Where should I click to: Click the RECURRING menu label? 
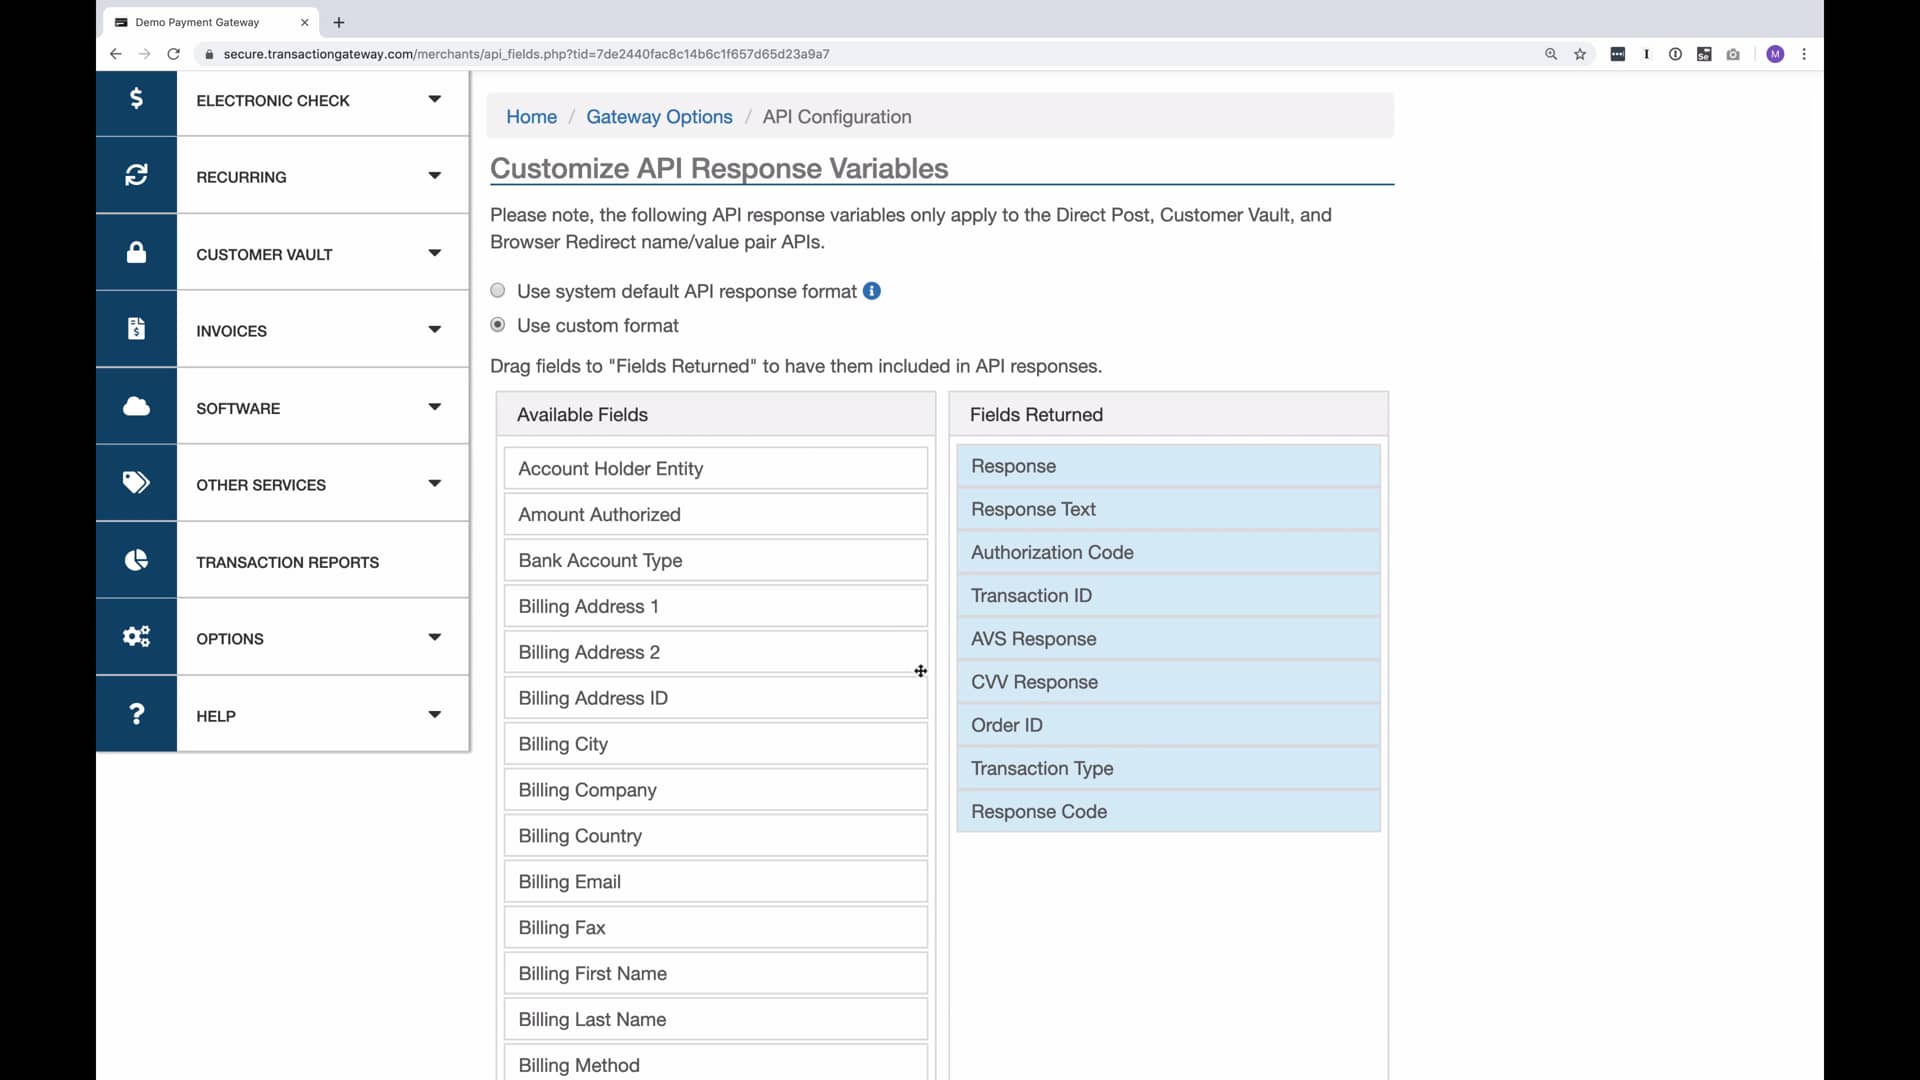[x=241, y=177]
